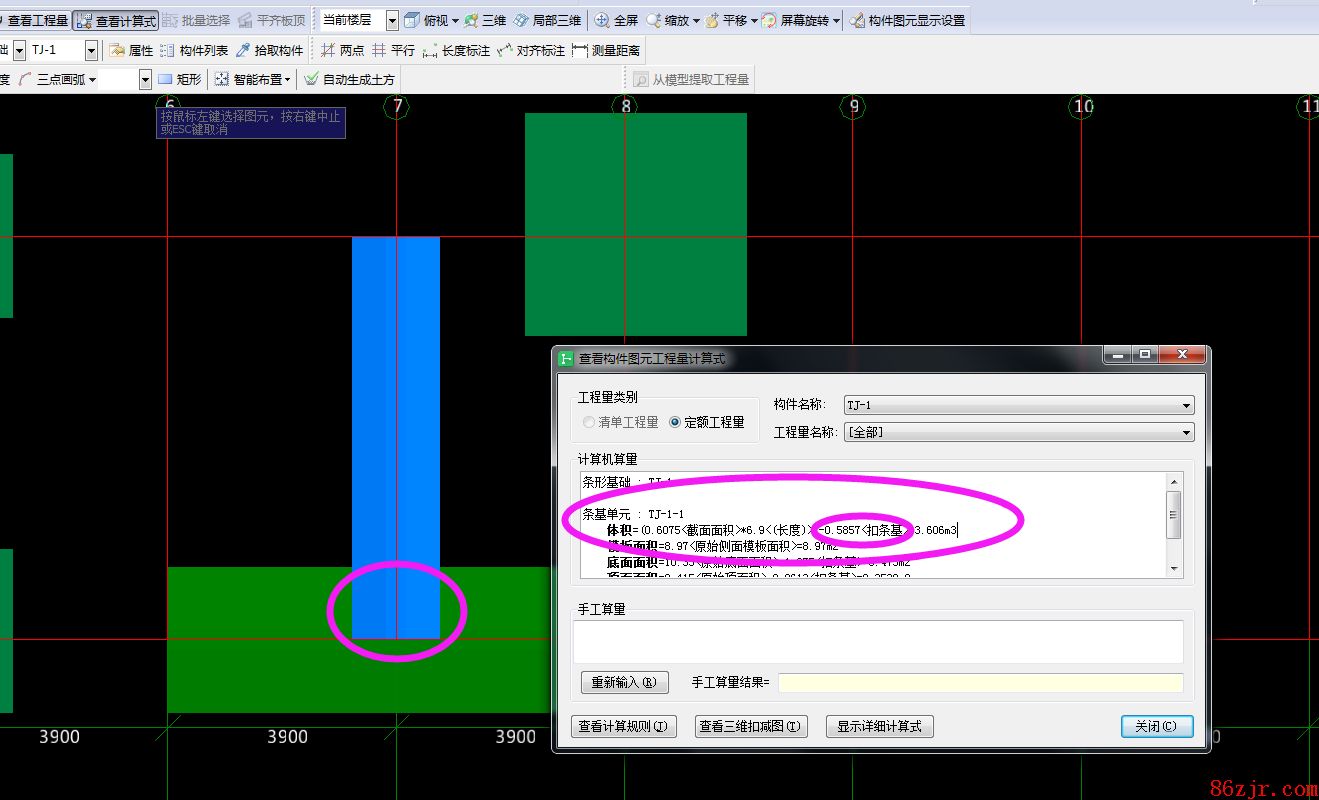The height and width of the screenshot is (800, 1319).
Task: Open 三维 3D view
Action: click(x=485, y=20)
